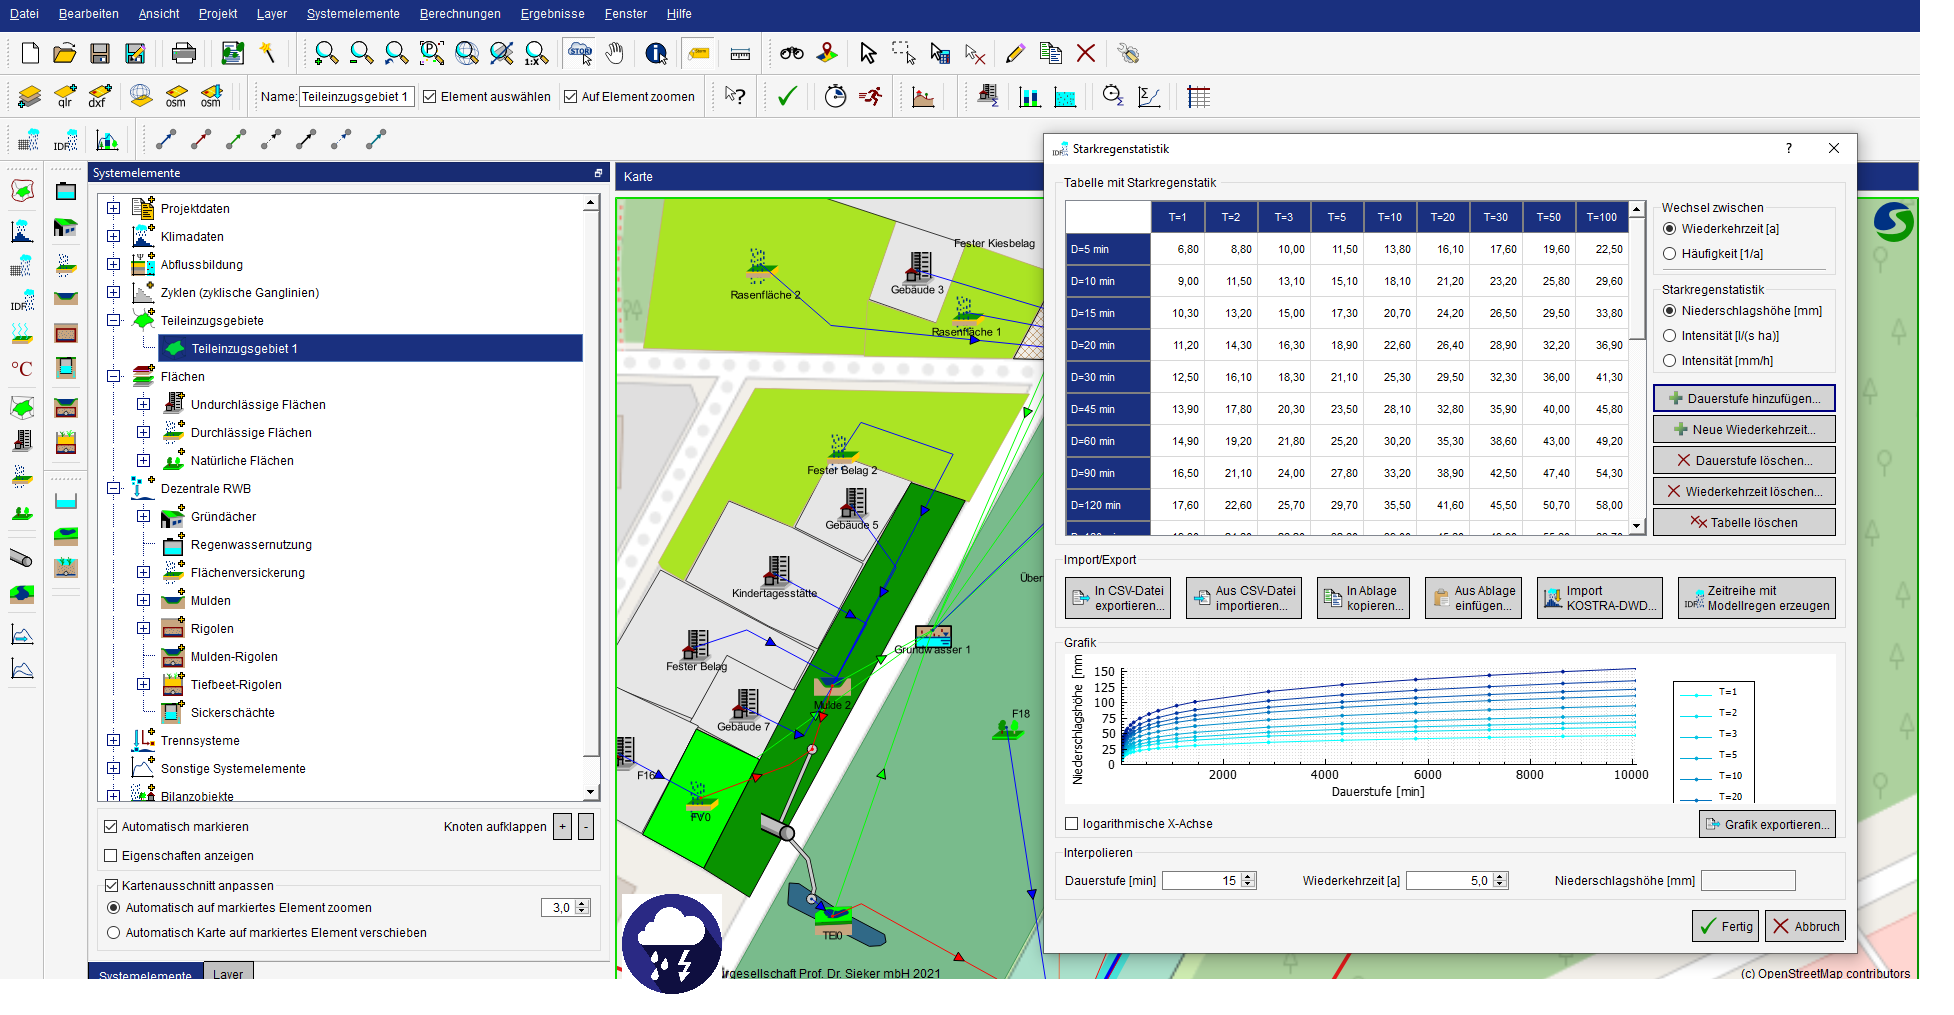Click the binoculars search icon
1954x1015 pixels.
792,54
